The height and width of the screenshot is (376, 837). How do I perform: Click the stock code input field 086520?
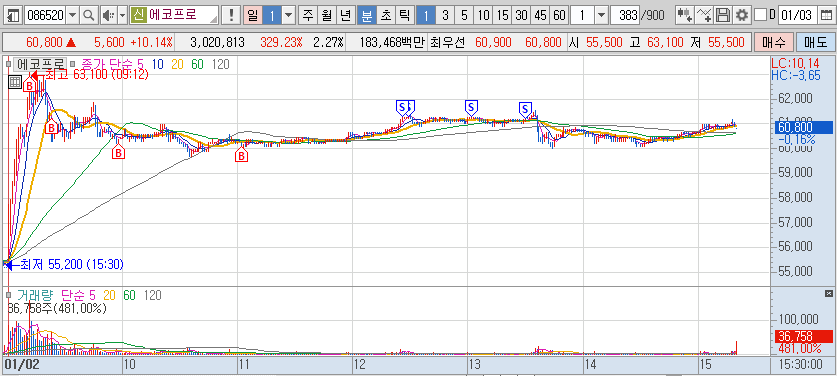[x=45, y=15]
